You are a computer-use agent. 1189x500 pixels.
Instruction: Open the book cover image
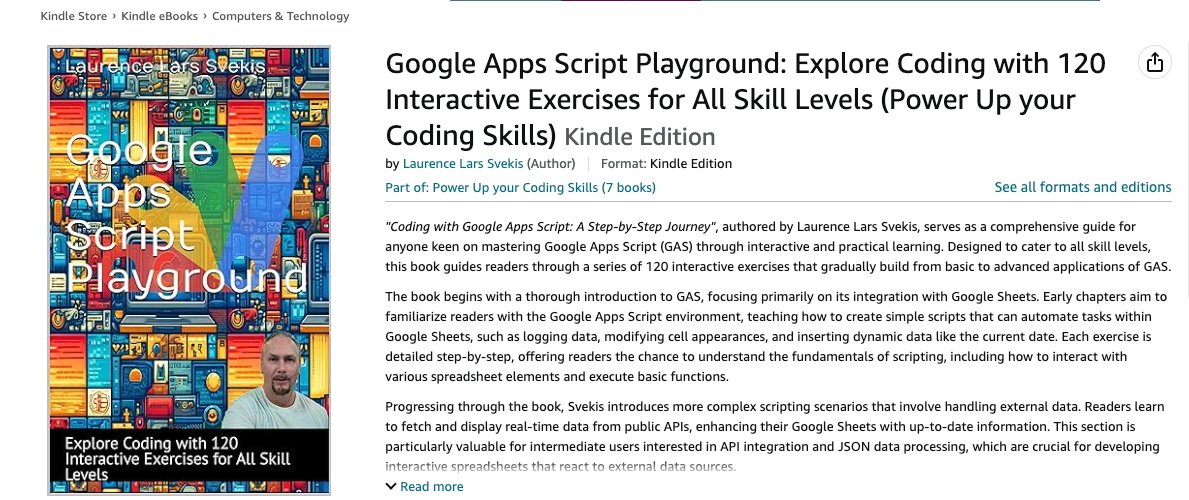(x=189, y=270)
